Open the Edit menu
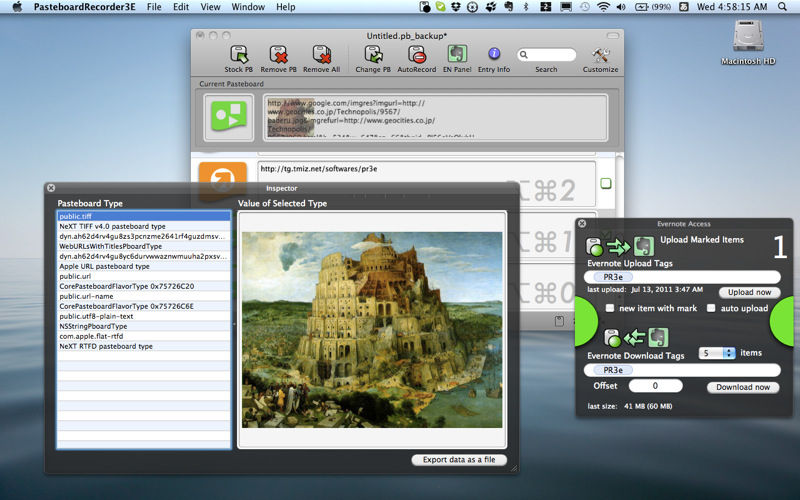The height and width of the screenshot is (500, 800). (x=181, y=7)
